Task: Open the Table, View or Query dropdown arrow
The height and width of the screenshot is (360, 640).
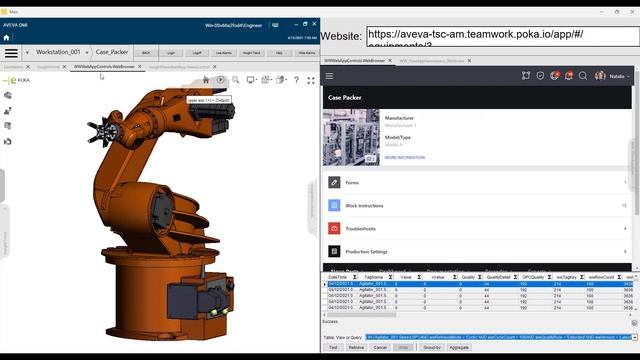Action: point(635,338)
